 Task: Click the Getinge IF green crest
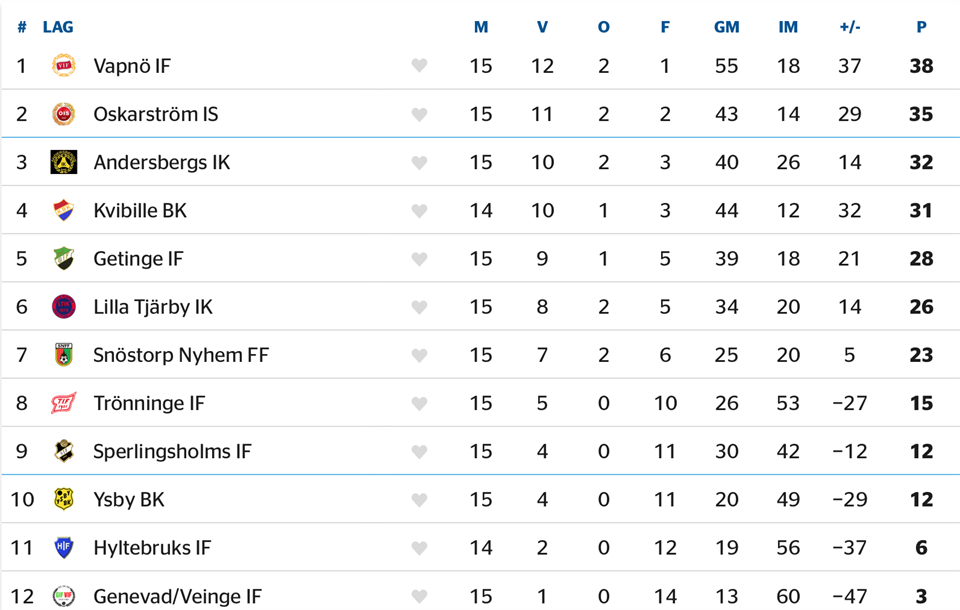(x=63, y=258)
